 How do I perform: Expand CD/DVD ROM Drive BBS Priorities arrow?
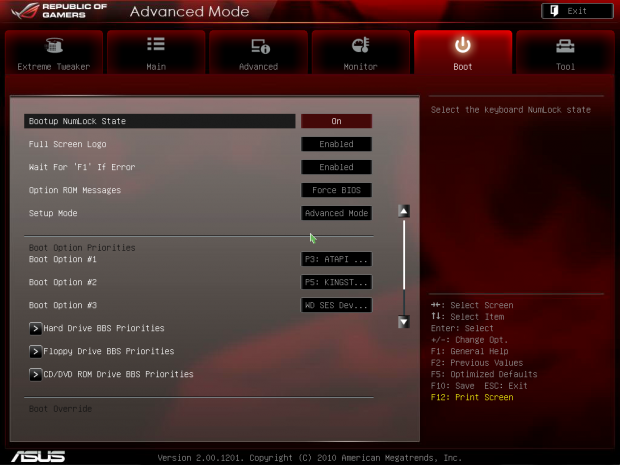click(35, 374)
